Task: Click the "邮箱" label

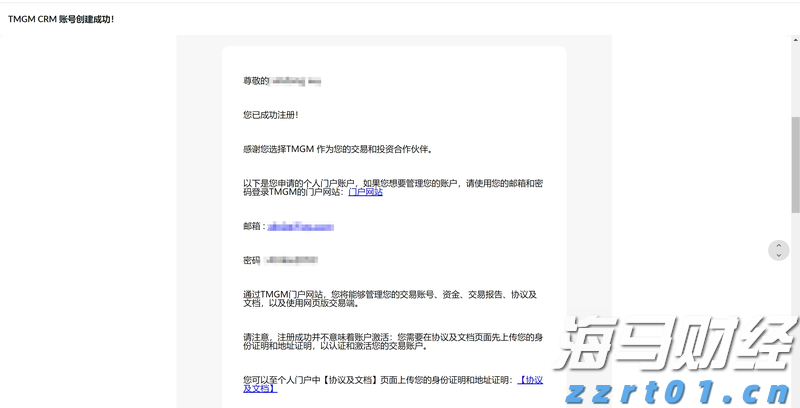Action: 252,226
